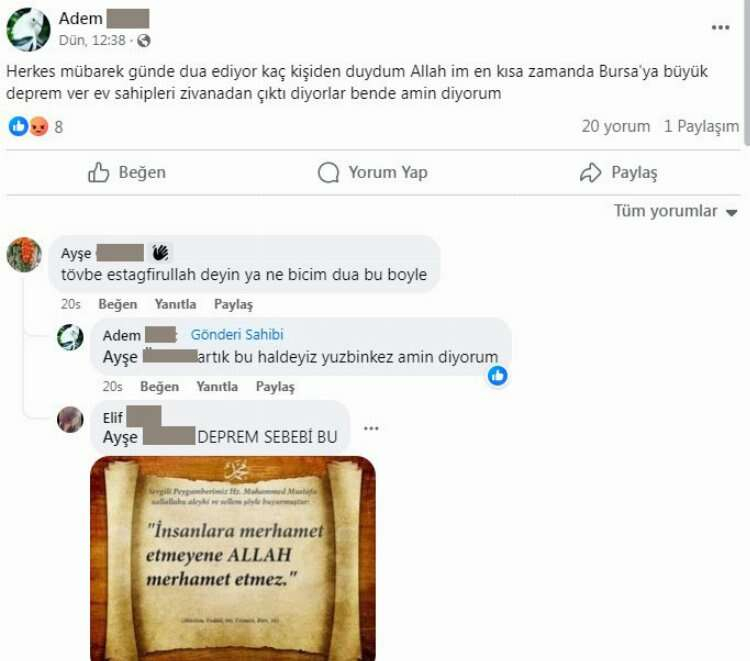Open Ayşe's commenter avatar
This screenshot has width=750, height=661.
(24, 254)
